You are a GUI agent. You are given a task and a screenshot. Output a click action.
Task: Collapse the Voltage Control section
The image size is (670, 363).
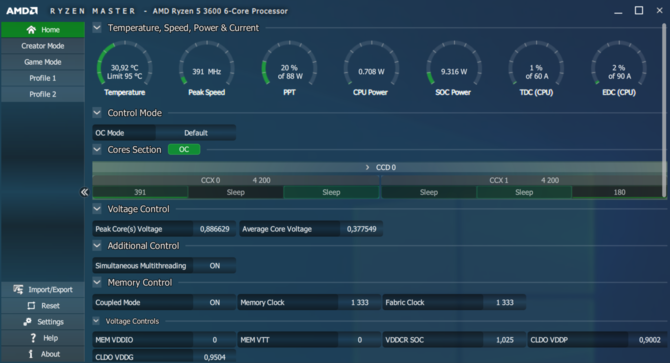pos(97,209)
